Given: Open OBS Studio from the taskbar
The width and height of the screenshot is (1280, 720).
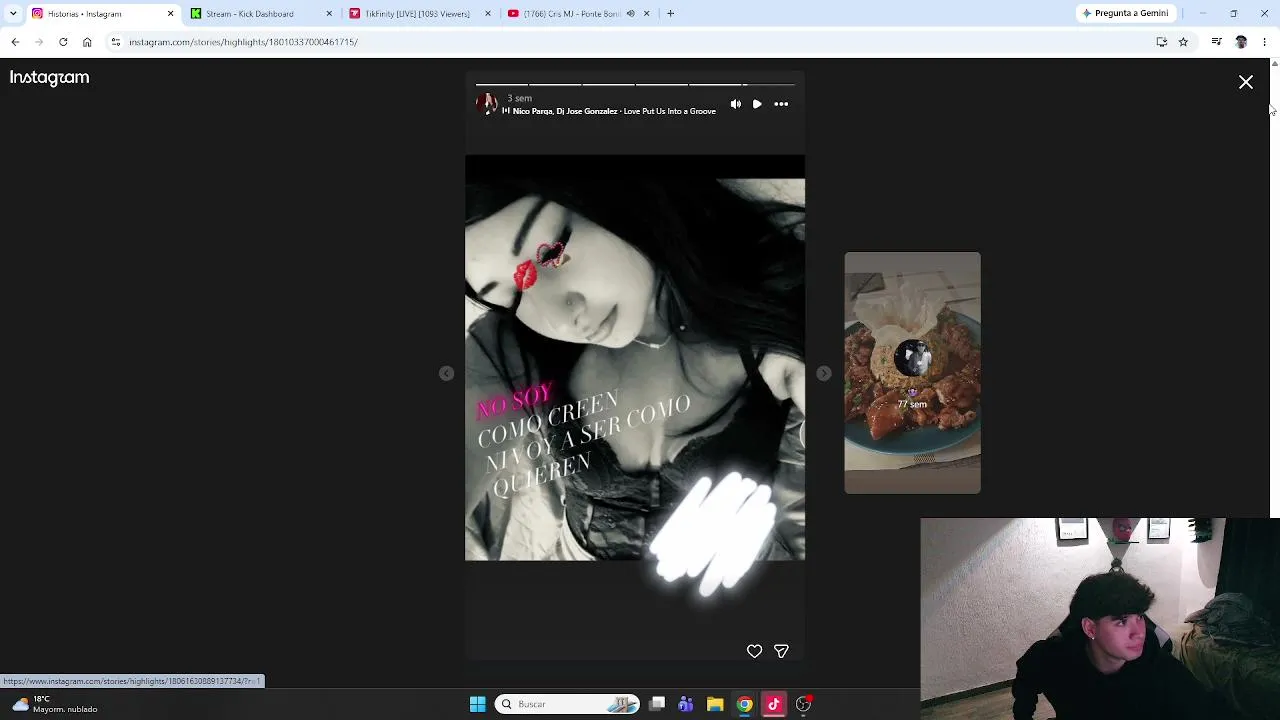Looking at the screenshot, I should coord(803,704).
